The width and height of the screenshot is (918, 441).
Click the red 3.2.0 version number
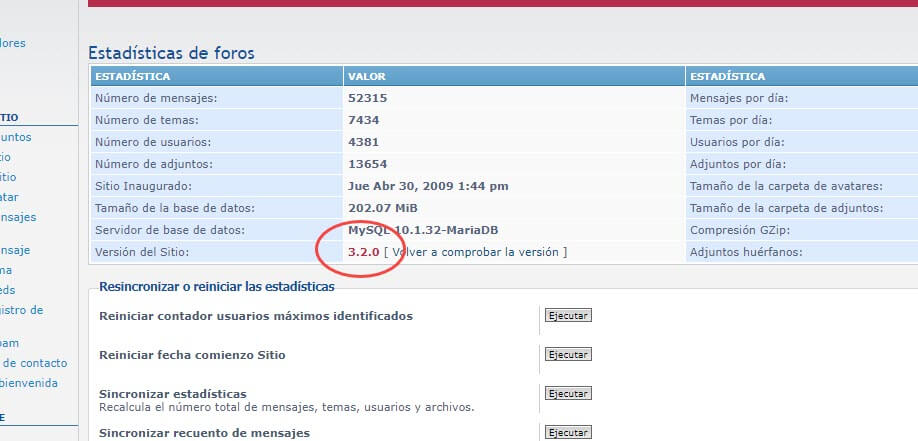point(363,252)
